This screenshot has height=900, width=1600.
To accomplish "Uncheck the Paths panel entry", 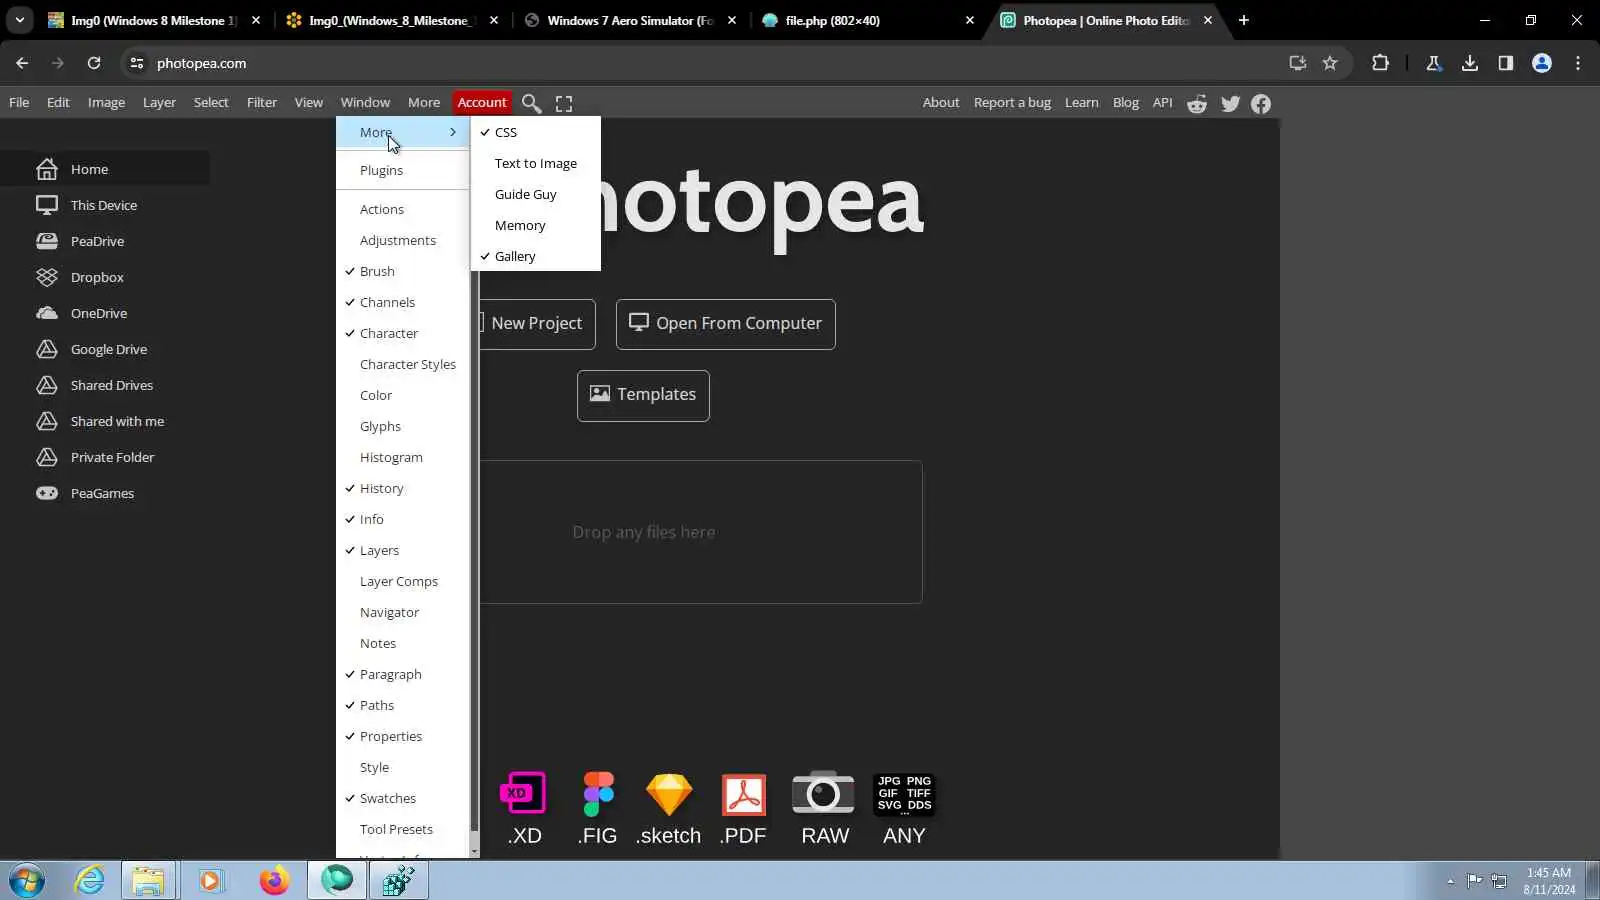I will [403, 705].
